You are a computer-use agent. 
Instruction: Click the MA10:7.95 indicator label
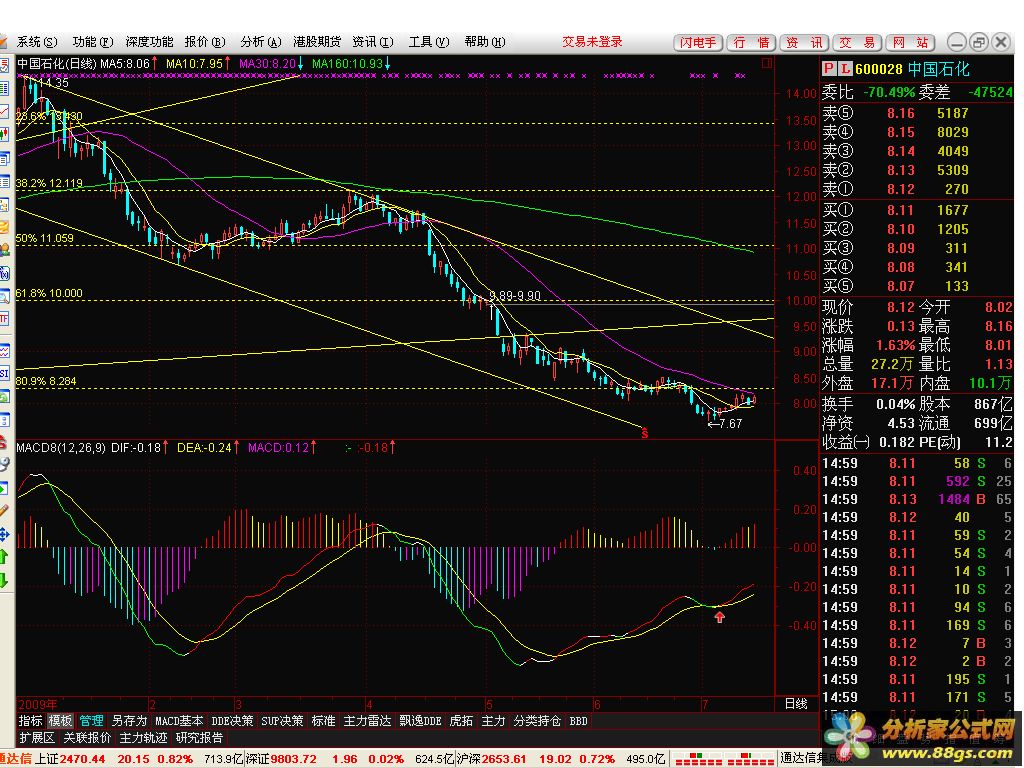click(195, 63)
